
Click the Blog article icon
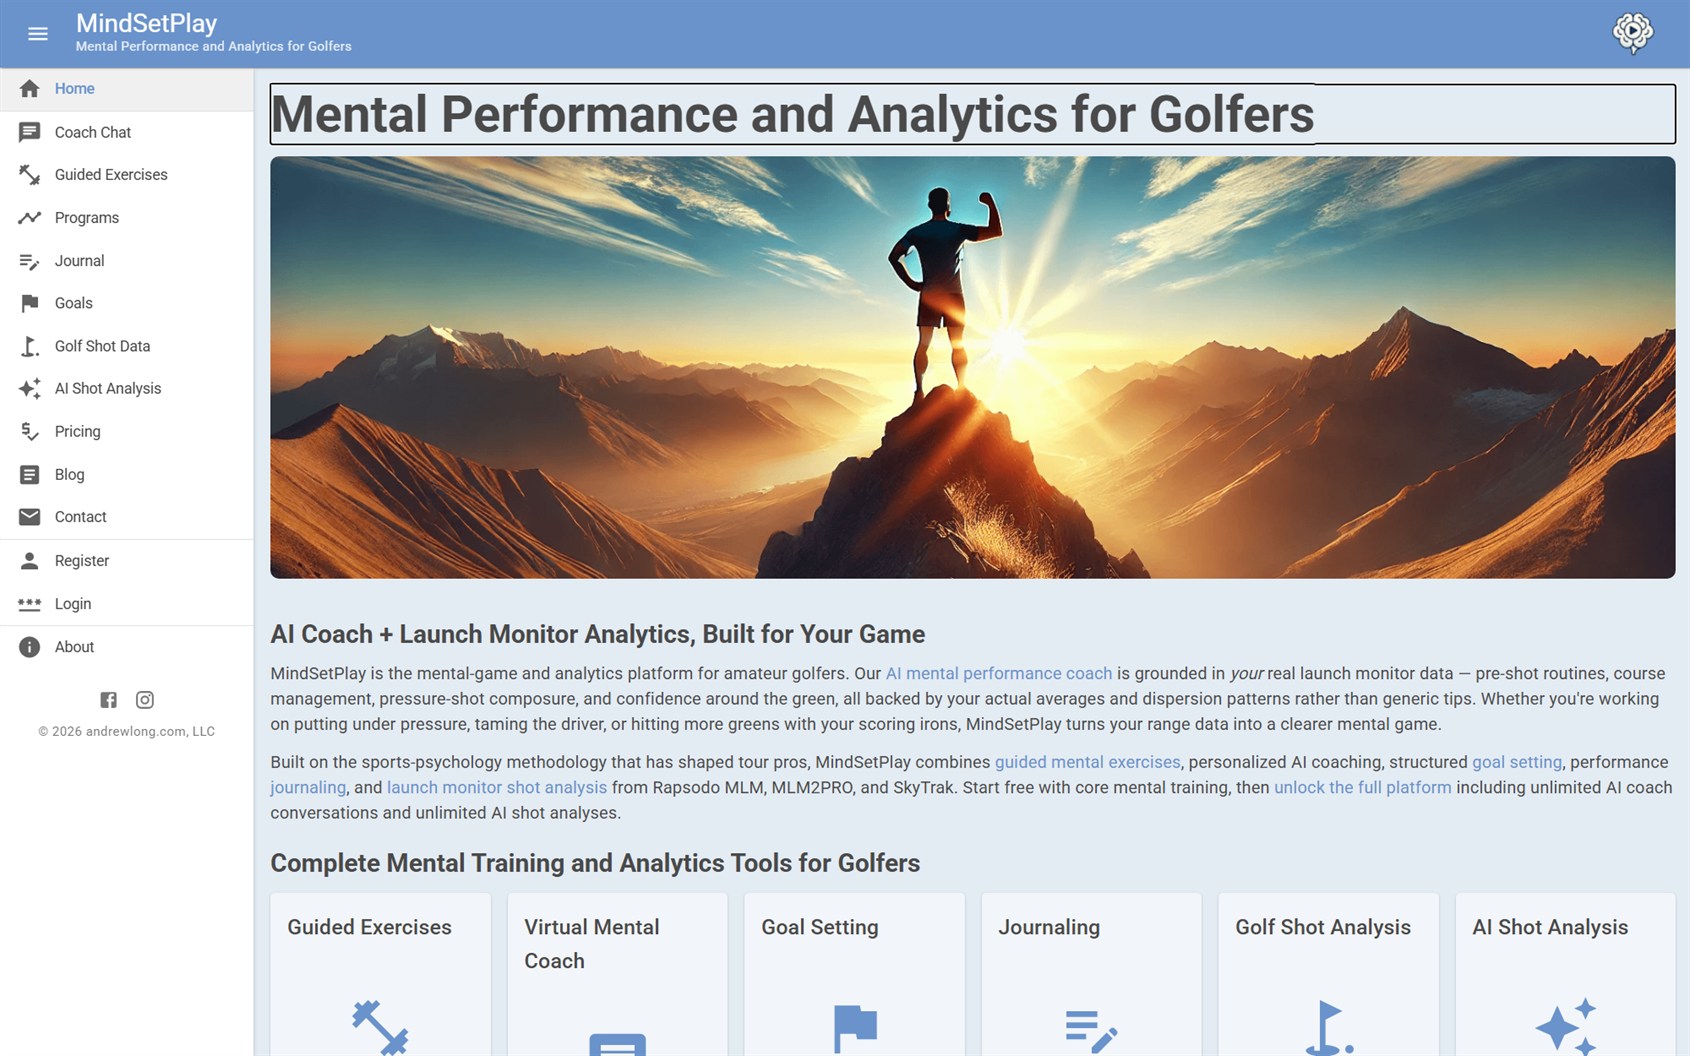click(30, 475)
